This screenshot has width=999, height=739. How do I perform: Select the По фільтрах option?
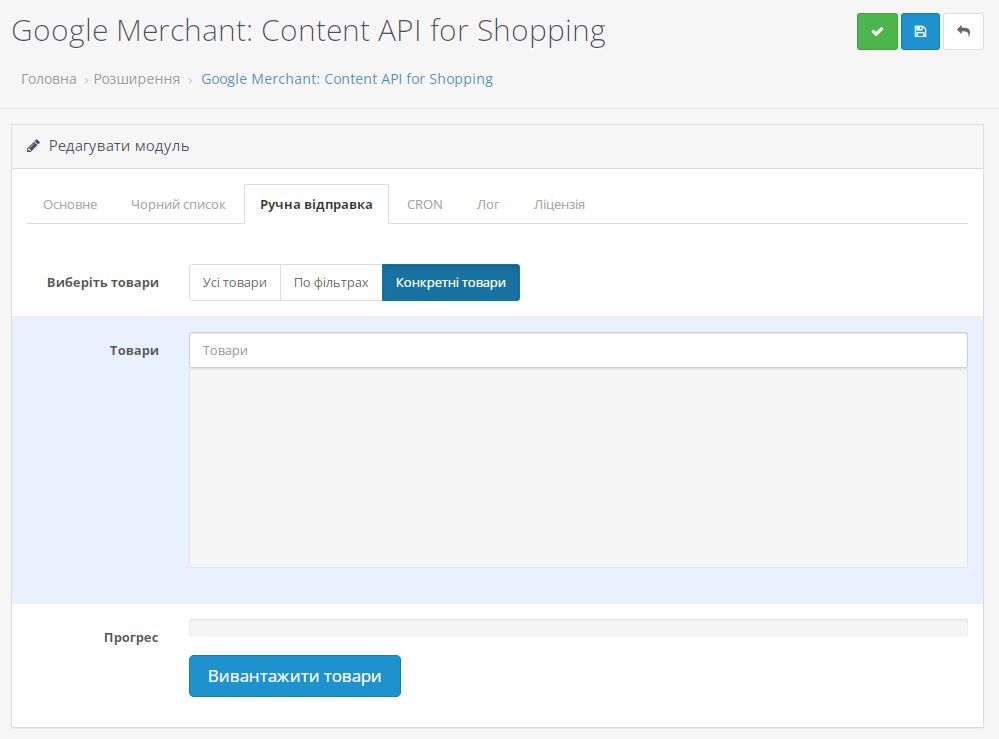click(x=330, y=282)
